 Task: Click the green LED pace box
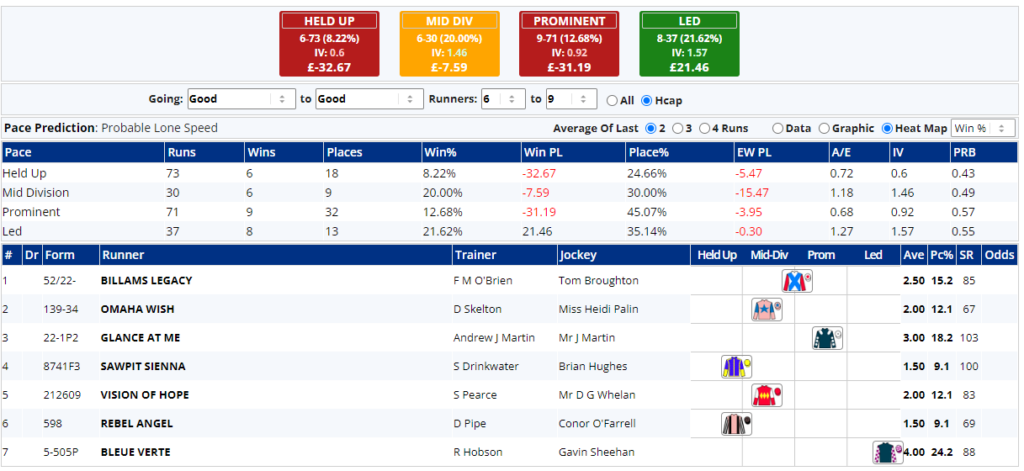[689, 43]
